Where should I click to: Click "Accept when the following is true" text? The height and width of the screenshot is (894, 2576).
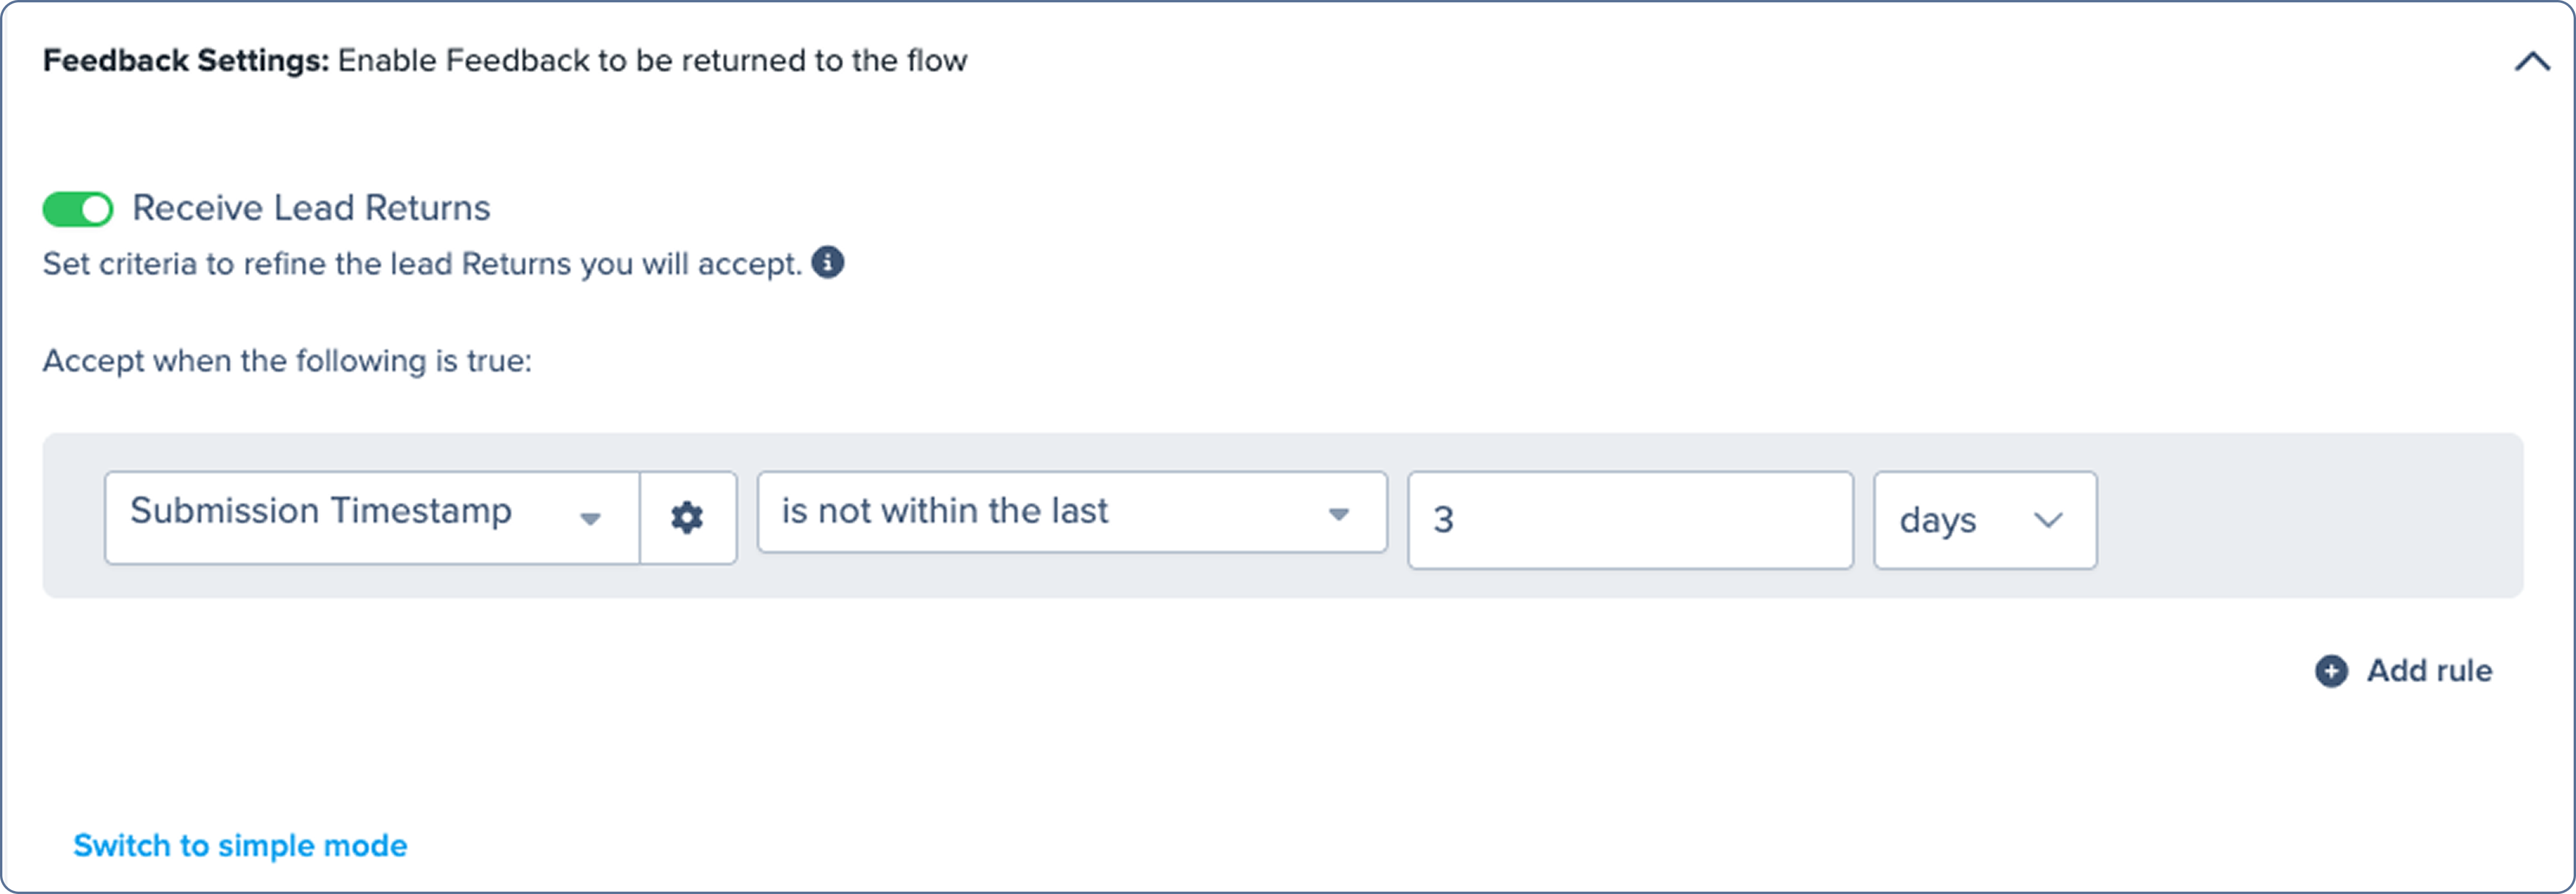287,361
